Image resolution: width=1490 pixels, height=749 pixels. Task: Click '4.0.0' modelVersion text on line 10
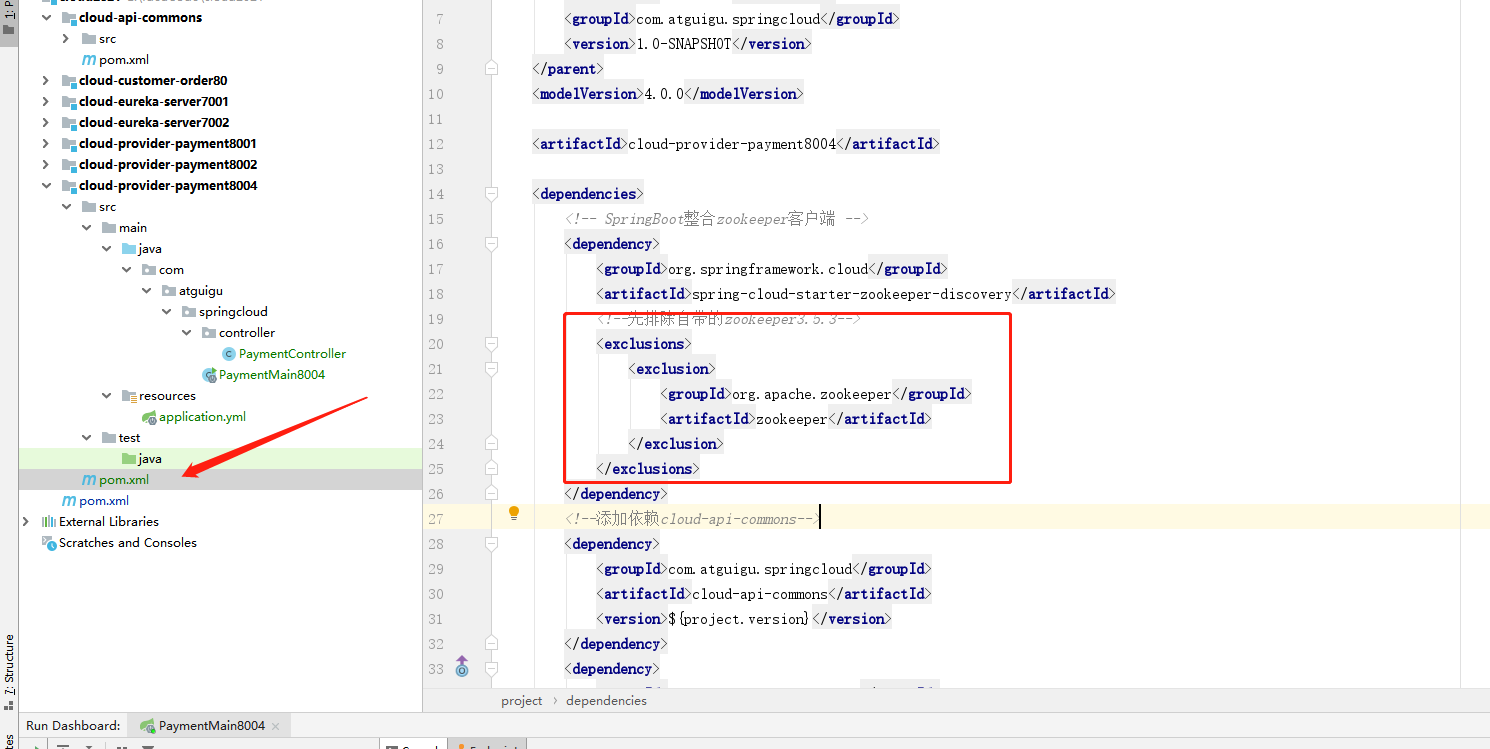point(664,94)
